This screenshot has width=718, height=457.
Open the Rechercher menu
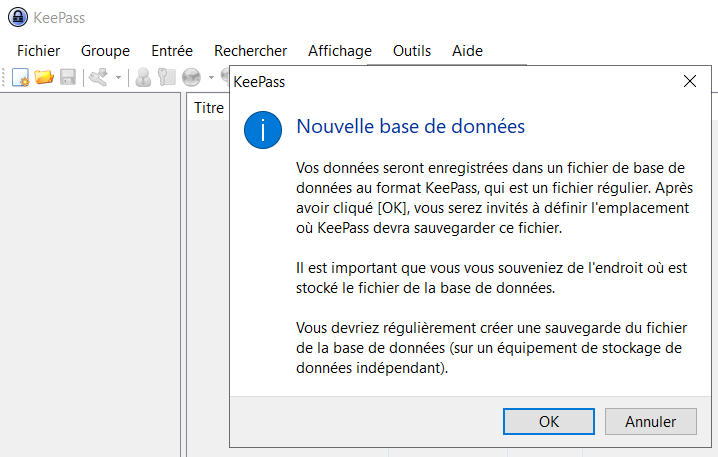point(250,51)
